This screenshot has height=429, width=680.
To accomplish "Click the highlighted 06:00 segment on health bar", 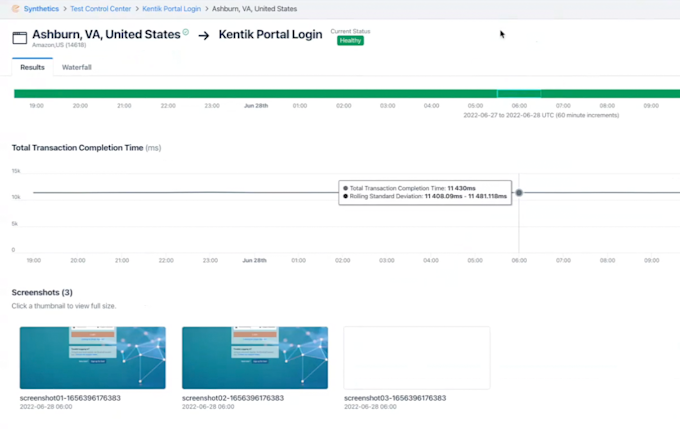I will point(519,94).
